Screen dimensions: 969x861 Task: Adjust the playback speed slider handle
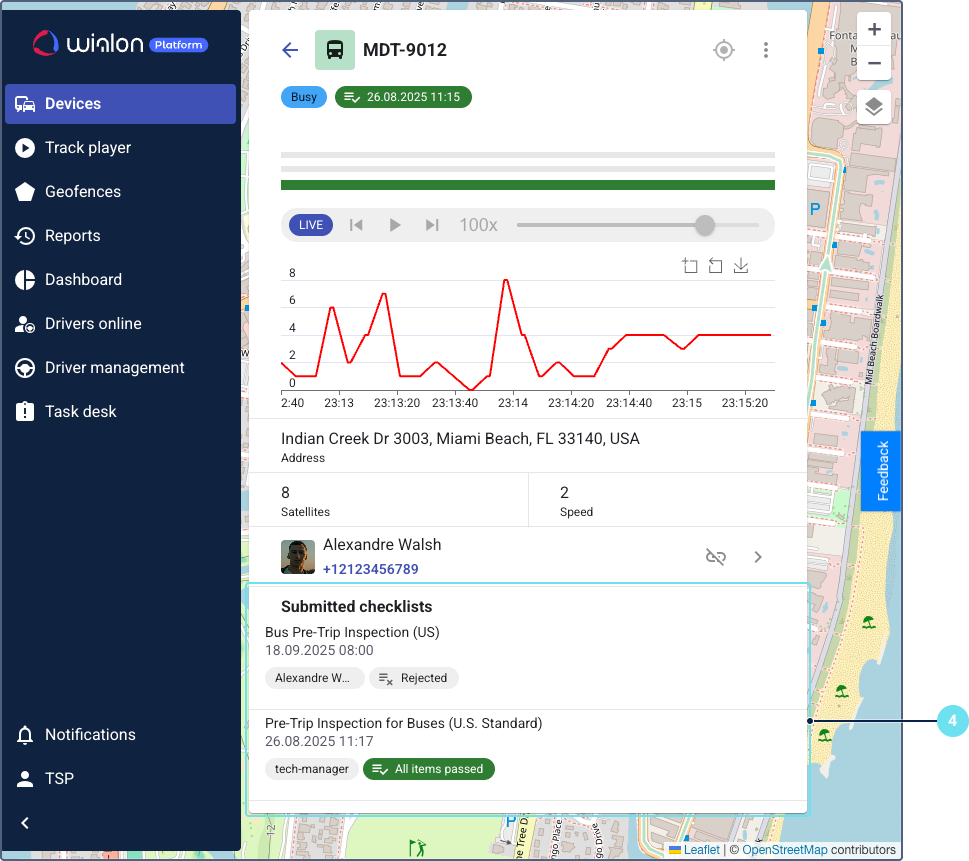pos(705,225)
